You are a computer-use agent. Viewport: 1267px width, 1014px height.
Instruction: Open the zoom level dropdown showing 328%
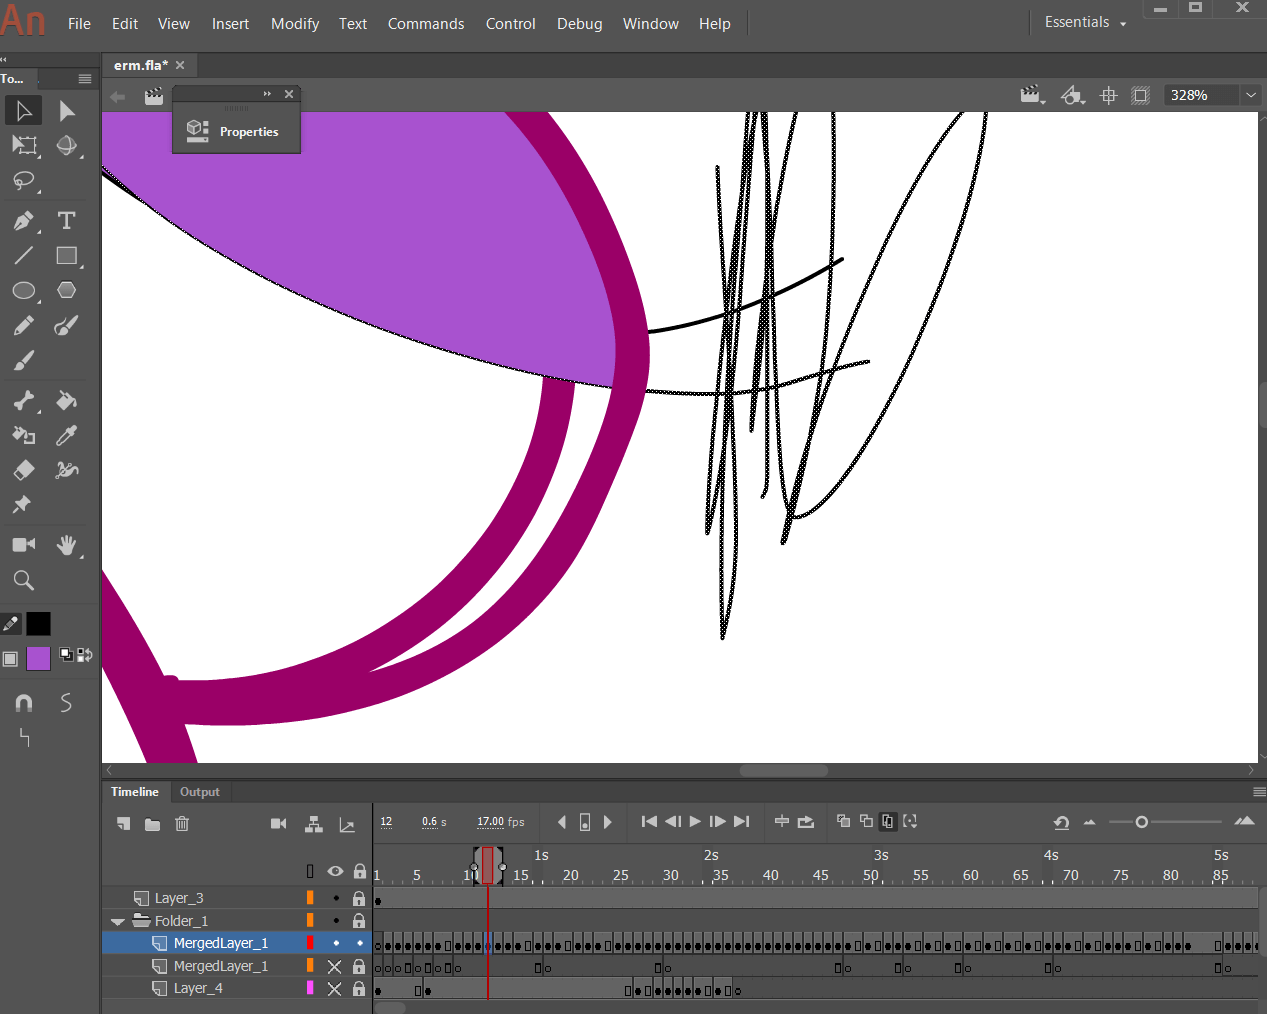(x=1250, y=95)
